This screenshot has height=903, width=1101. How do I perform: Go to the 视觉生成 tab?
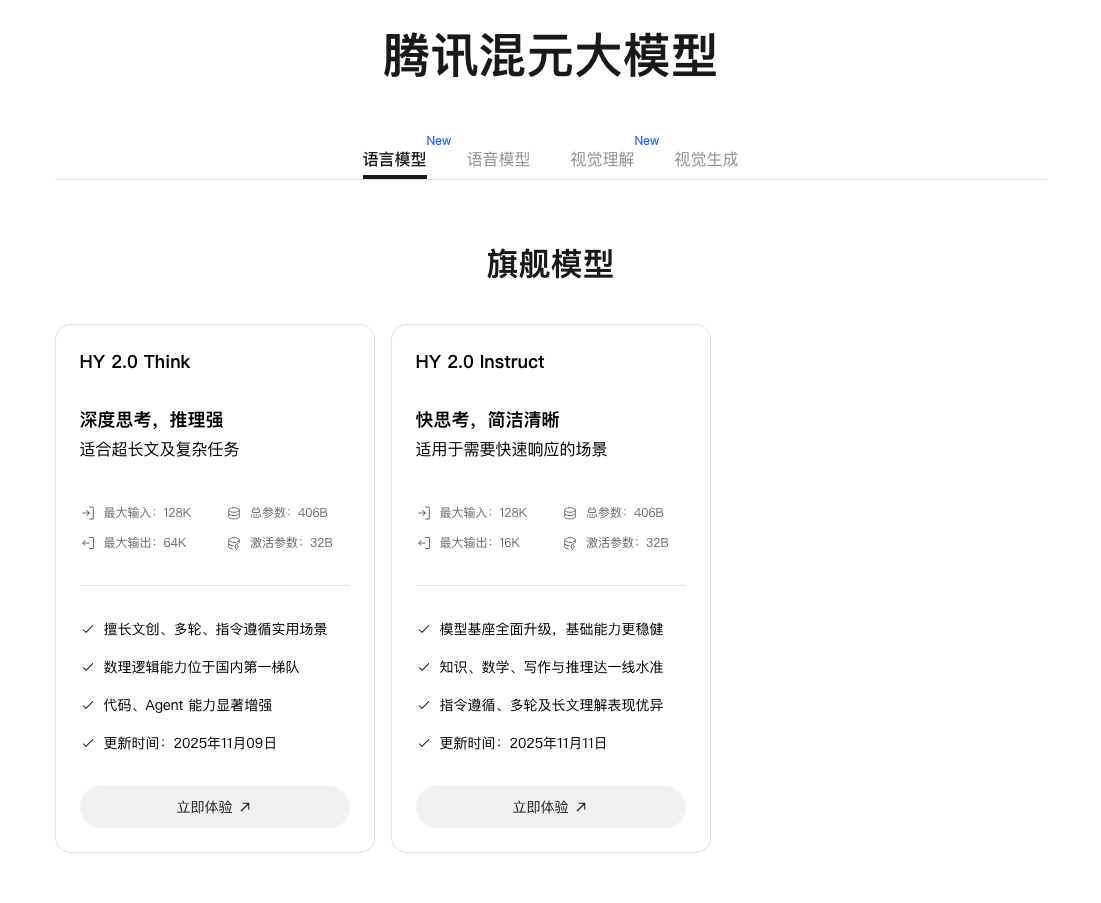706,159
